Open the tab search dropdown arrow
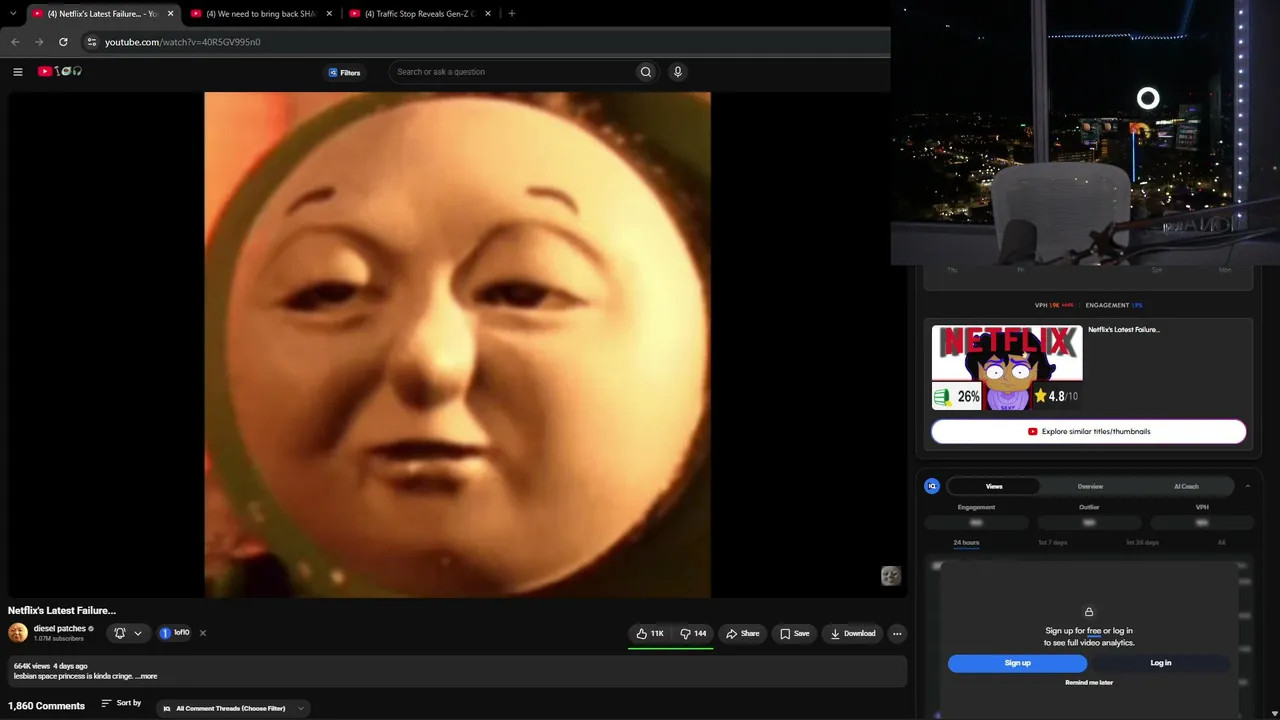The image size is (1280, 720). coord(13,13)
